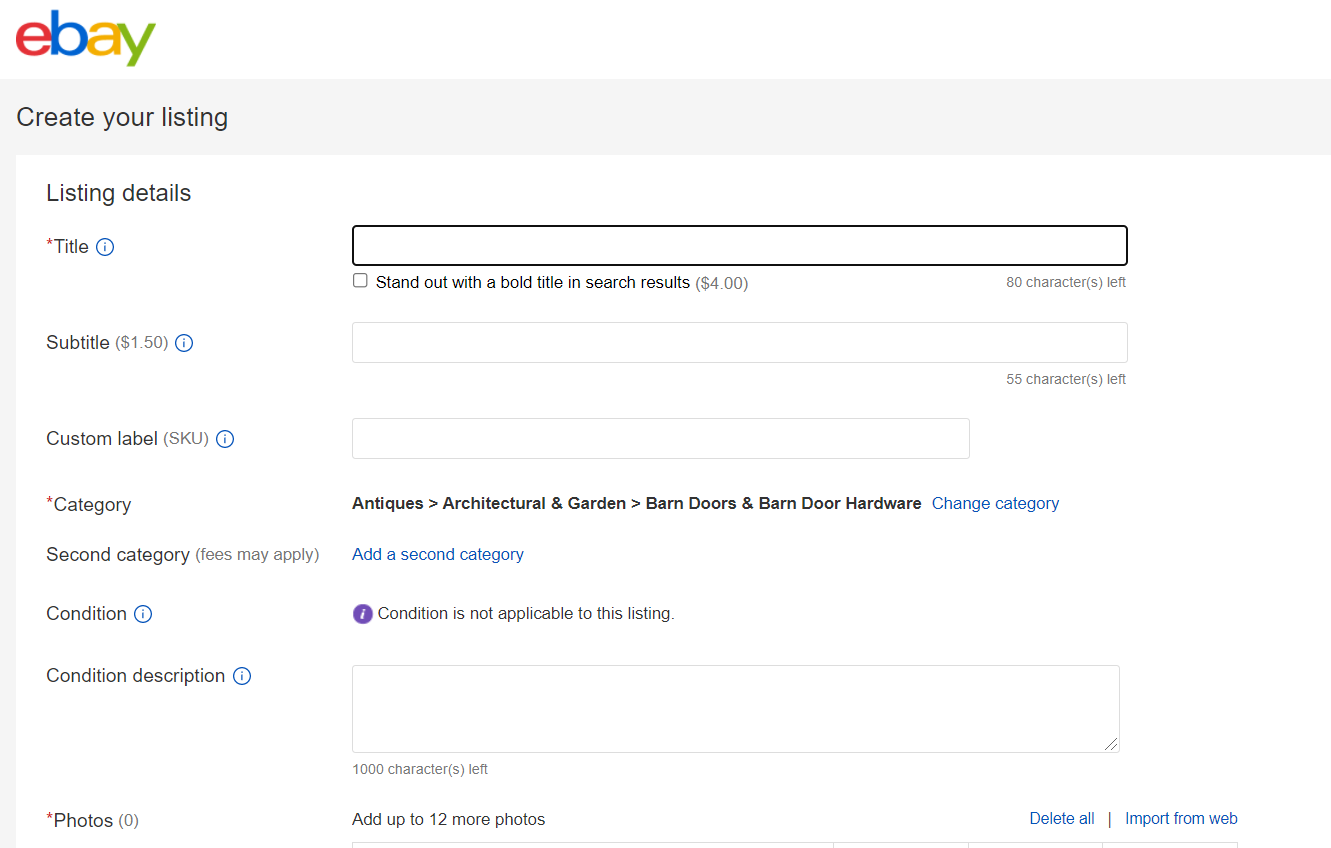Click the info icon next to Subtitle
The width and height of the screenshot is (1331, 848).
(x=184, y=343)
